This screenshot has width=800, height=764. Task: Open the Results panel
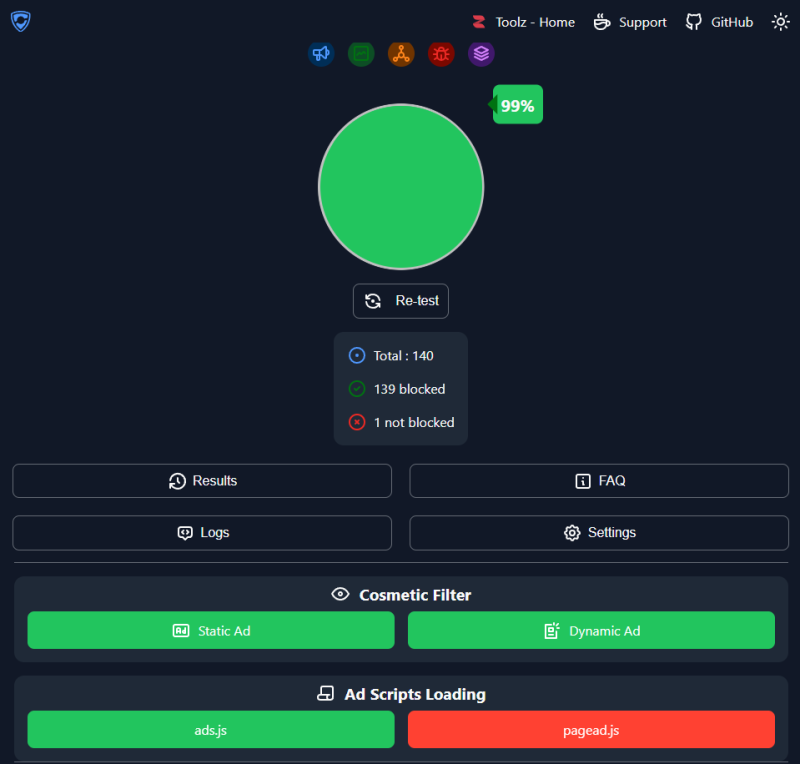coord(202,481)
